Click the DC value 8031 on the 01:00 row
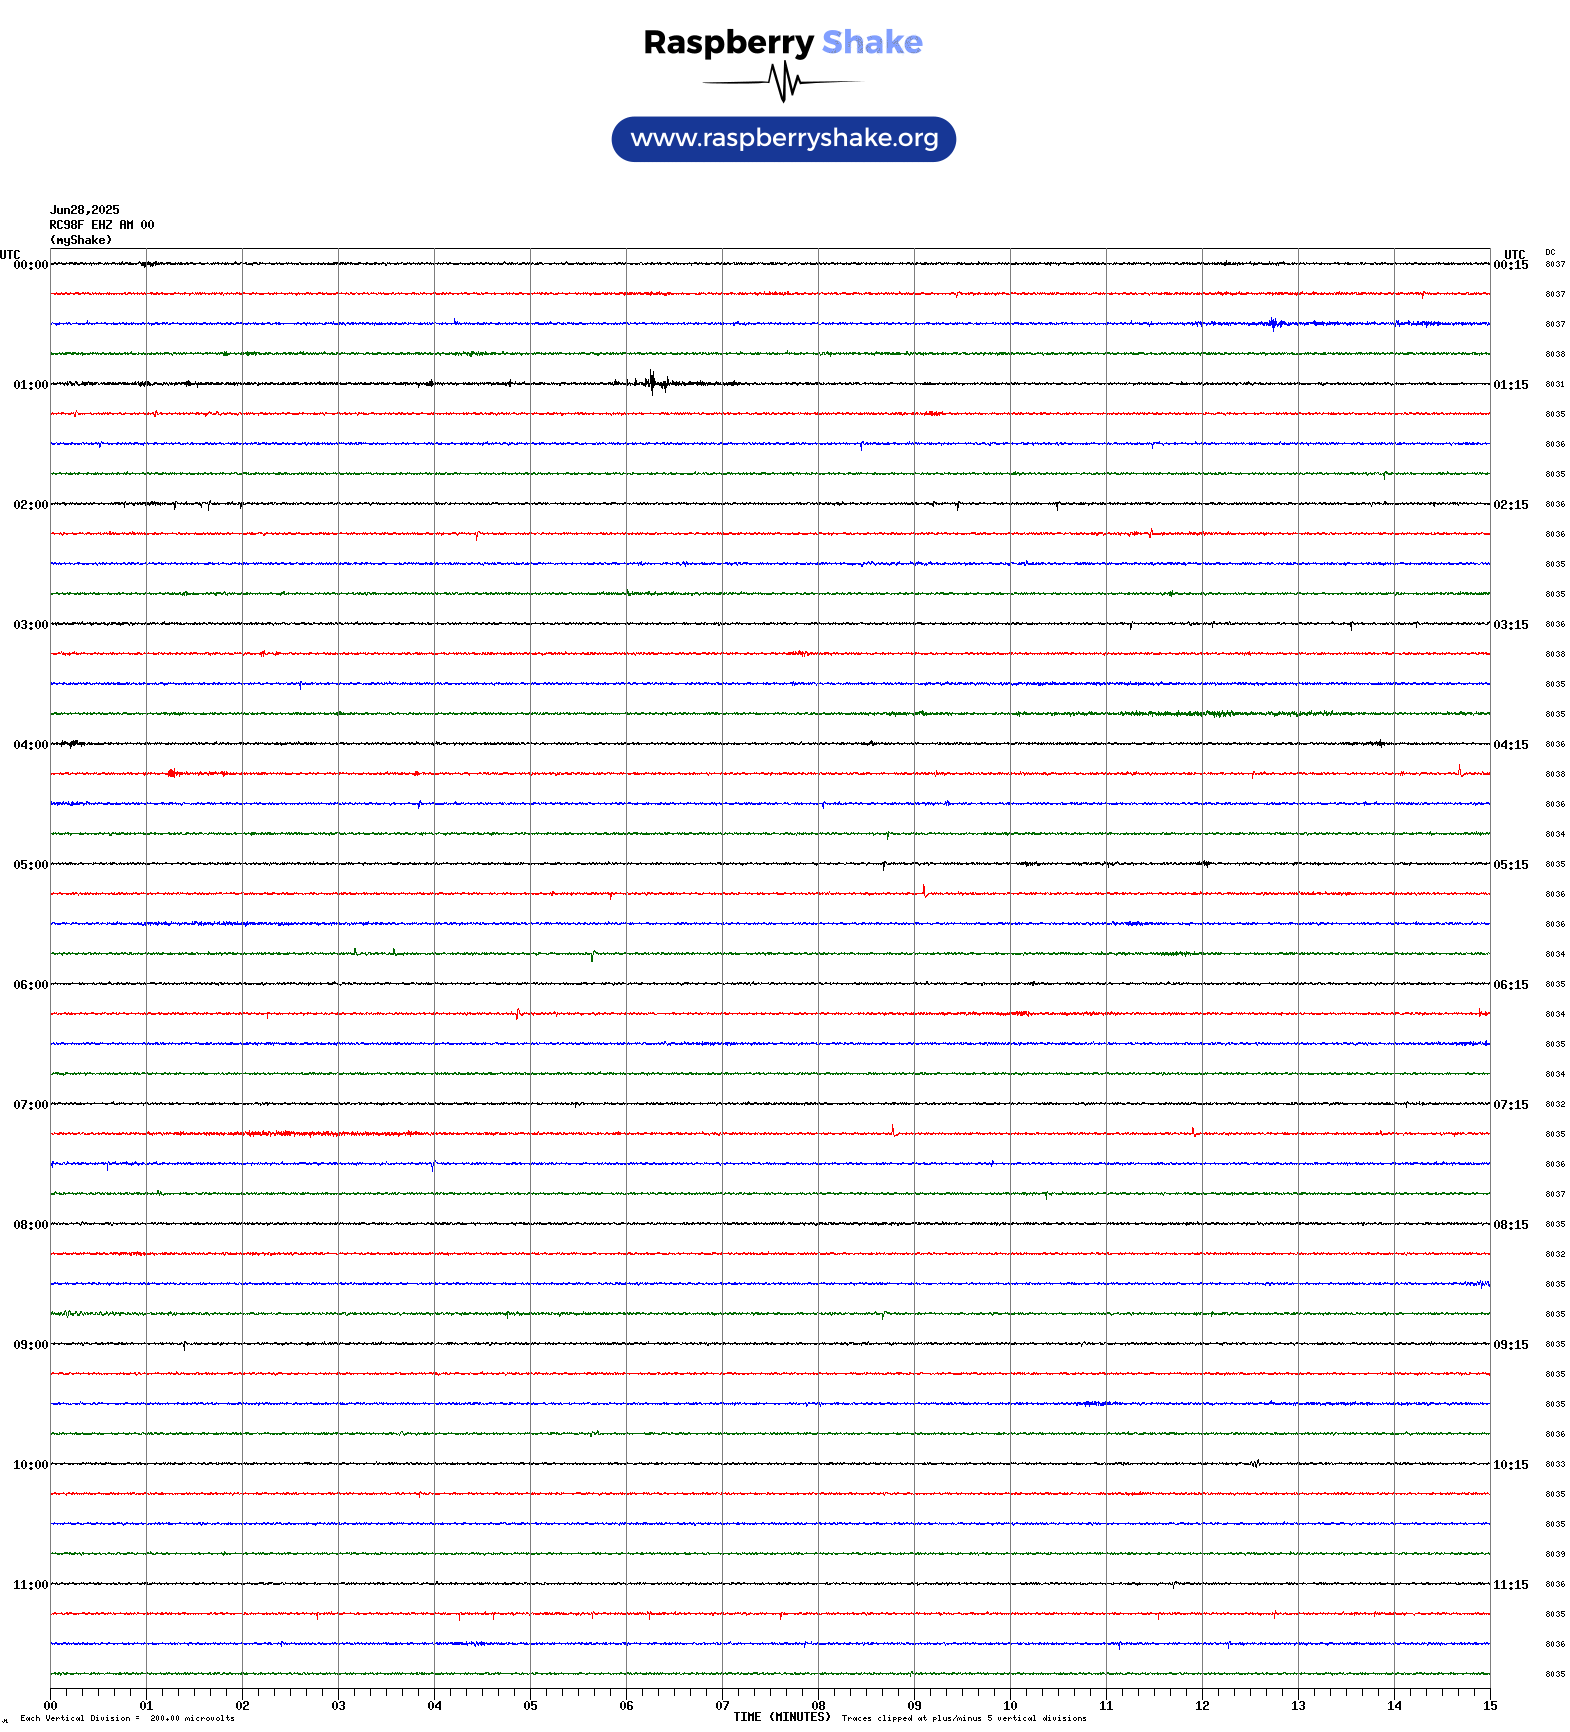Viewport: 1570px width, 1732px height. (1555, 385)
